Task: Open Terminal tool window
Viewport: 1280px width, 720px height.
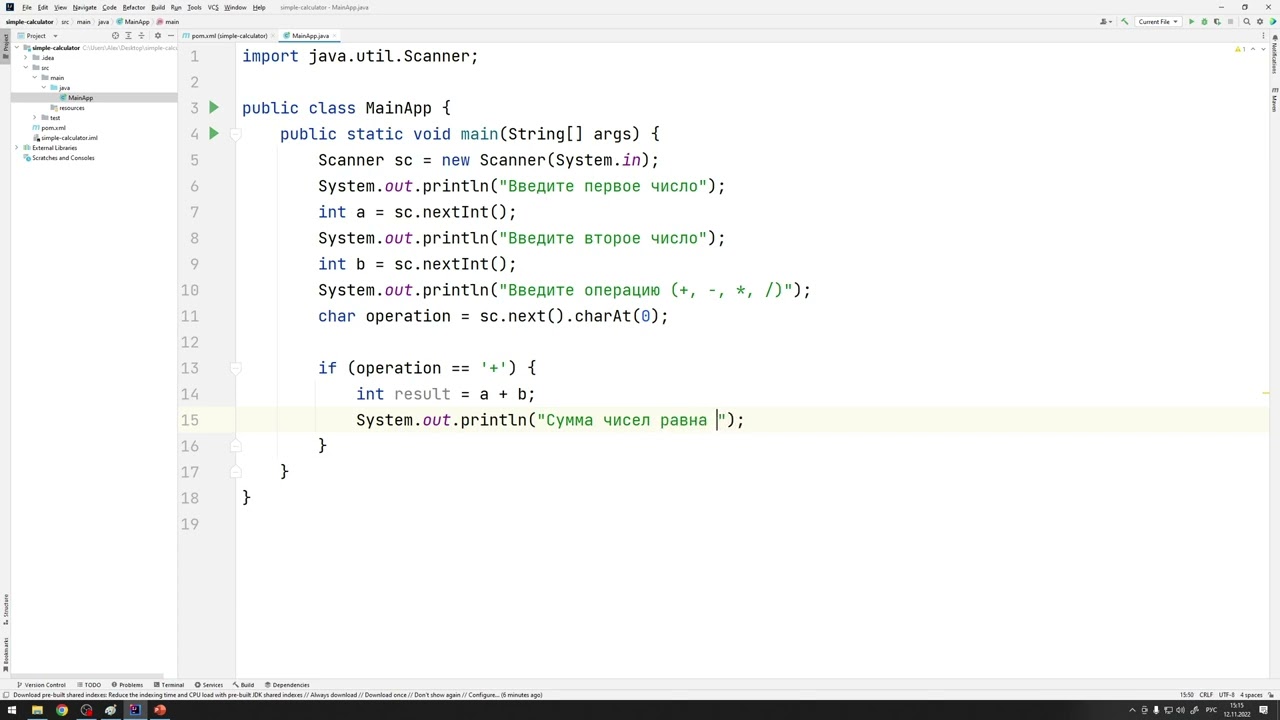Action: (x=168, y=685)
